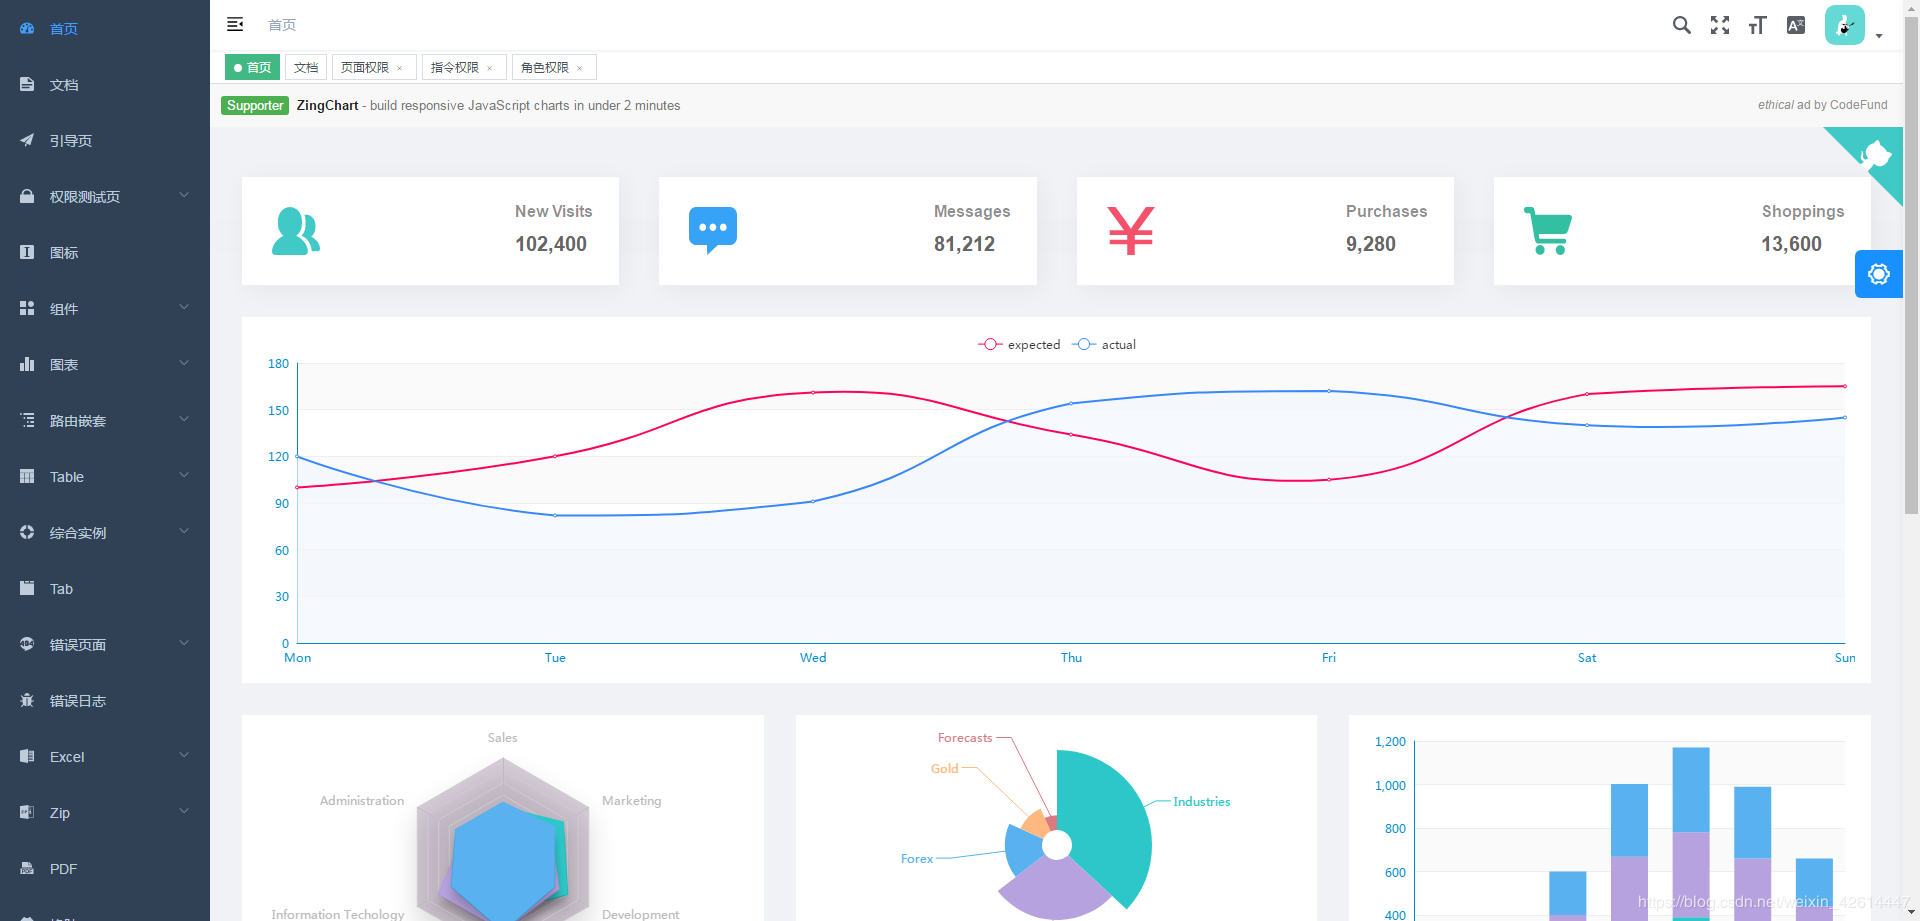Image resolution: width=1920 pixels, height=921 pixels.
Task: Expand the 图表 sidebar menu
Action: coord(64,364)
